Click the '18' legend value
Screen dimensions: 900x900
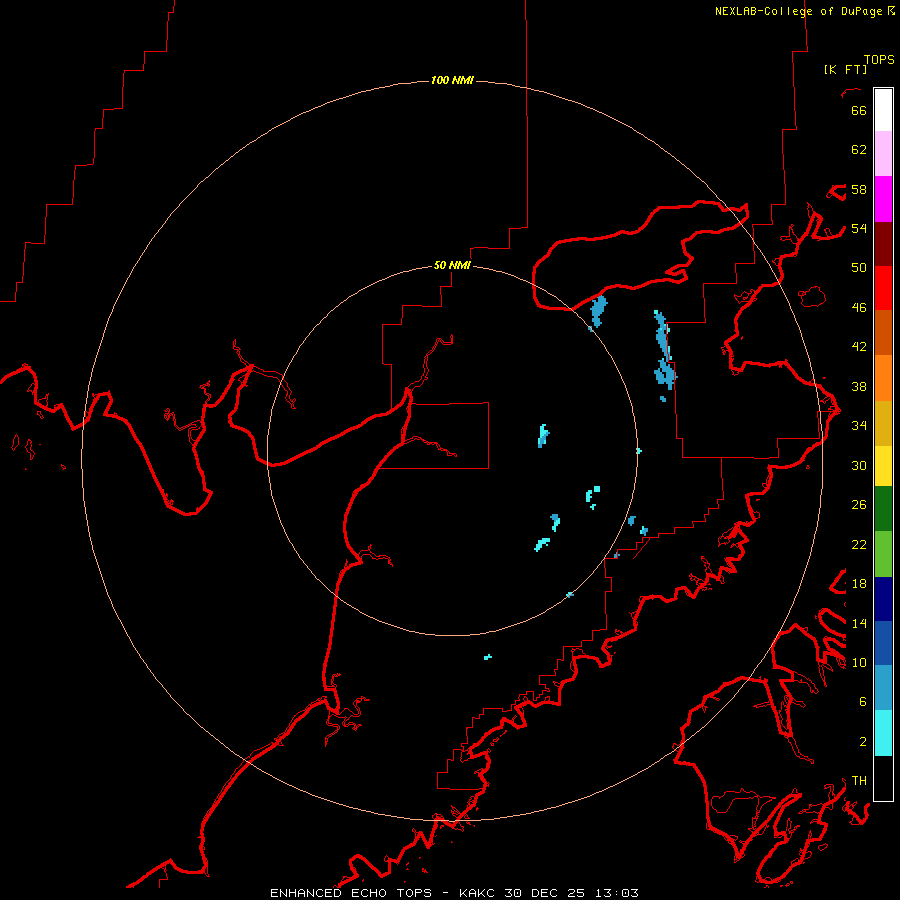859,584
